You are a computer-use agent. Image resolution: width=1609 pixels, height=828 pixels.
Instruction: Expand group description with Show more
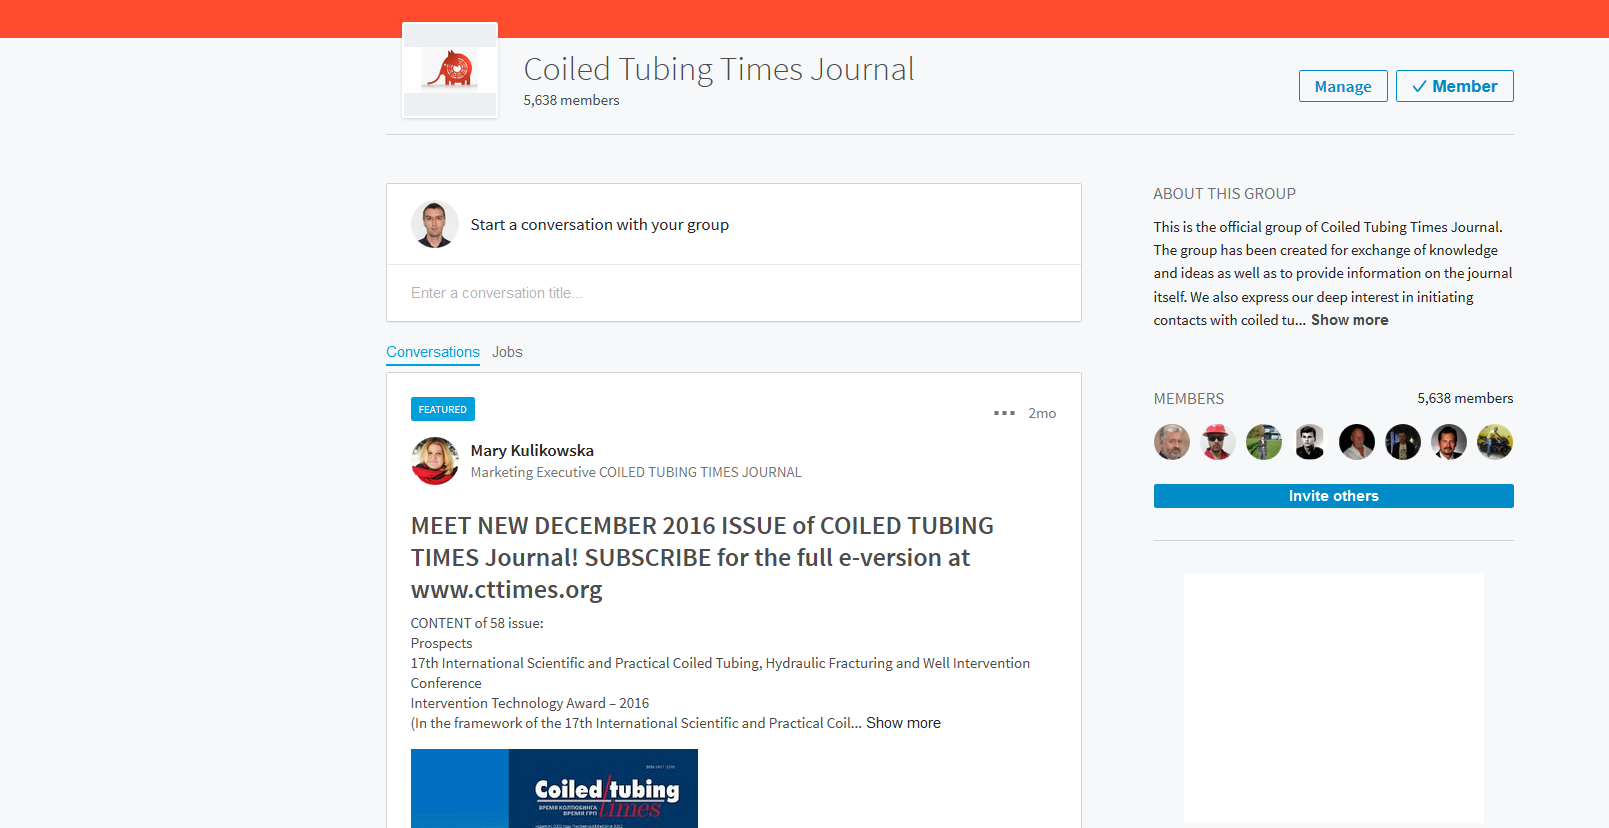coord(1349,320)
